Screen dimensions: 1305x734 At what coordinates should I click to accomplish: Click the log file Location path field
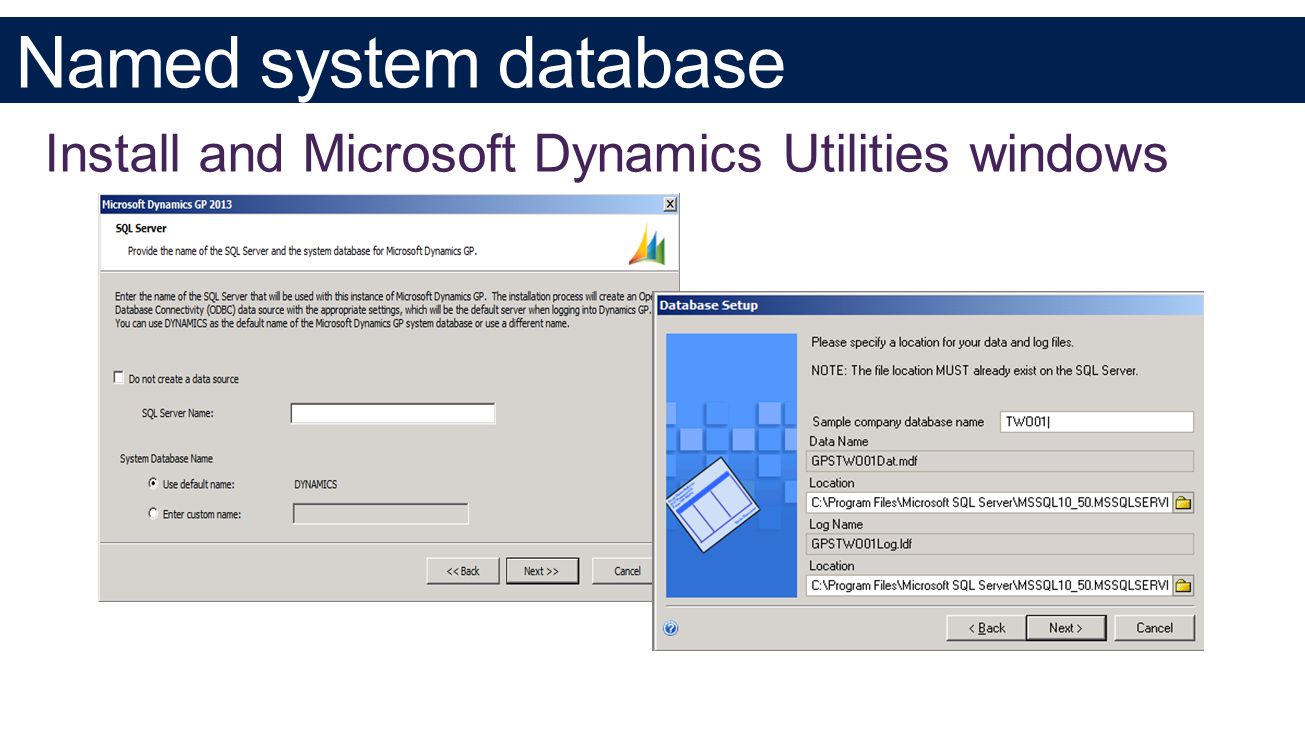pos(989,586)
